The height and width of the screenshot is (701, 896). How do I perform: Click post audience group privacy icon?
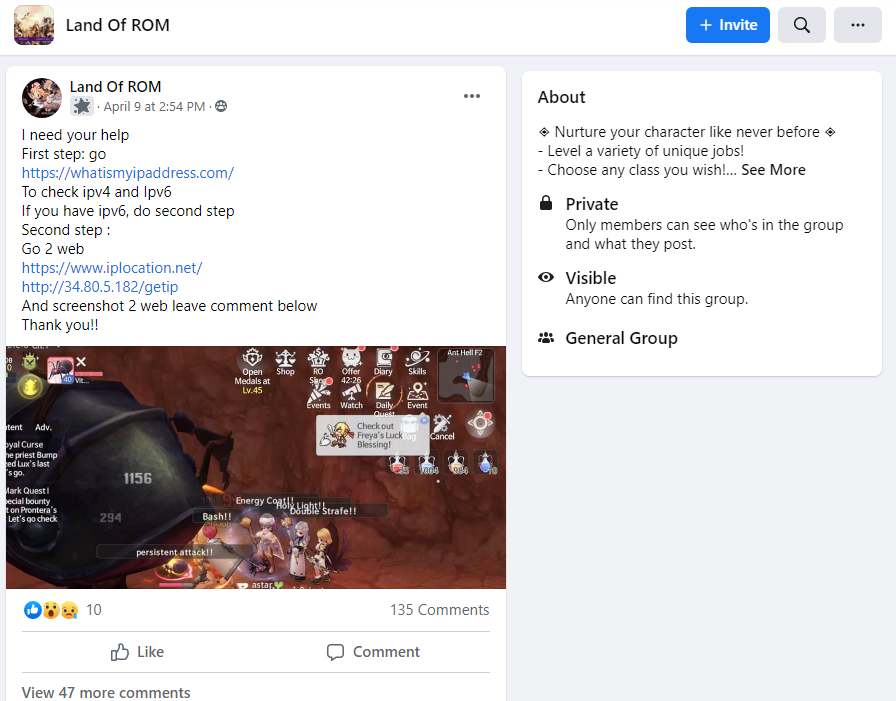click(x=221, y=106)
